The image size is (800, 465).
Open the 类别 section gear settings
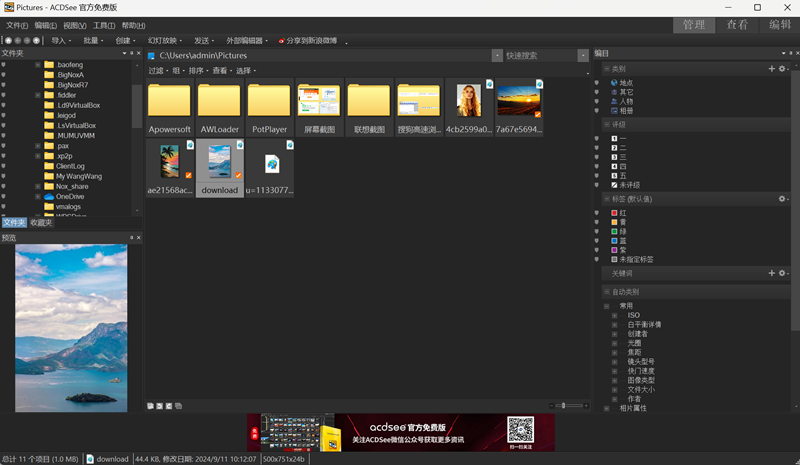tap(782, 69)
